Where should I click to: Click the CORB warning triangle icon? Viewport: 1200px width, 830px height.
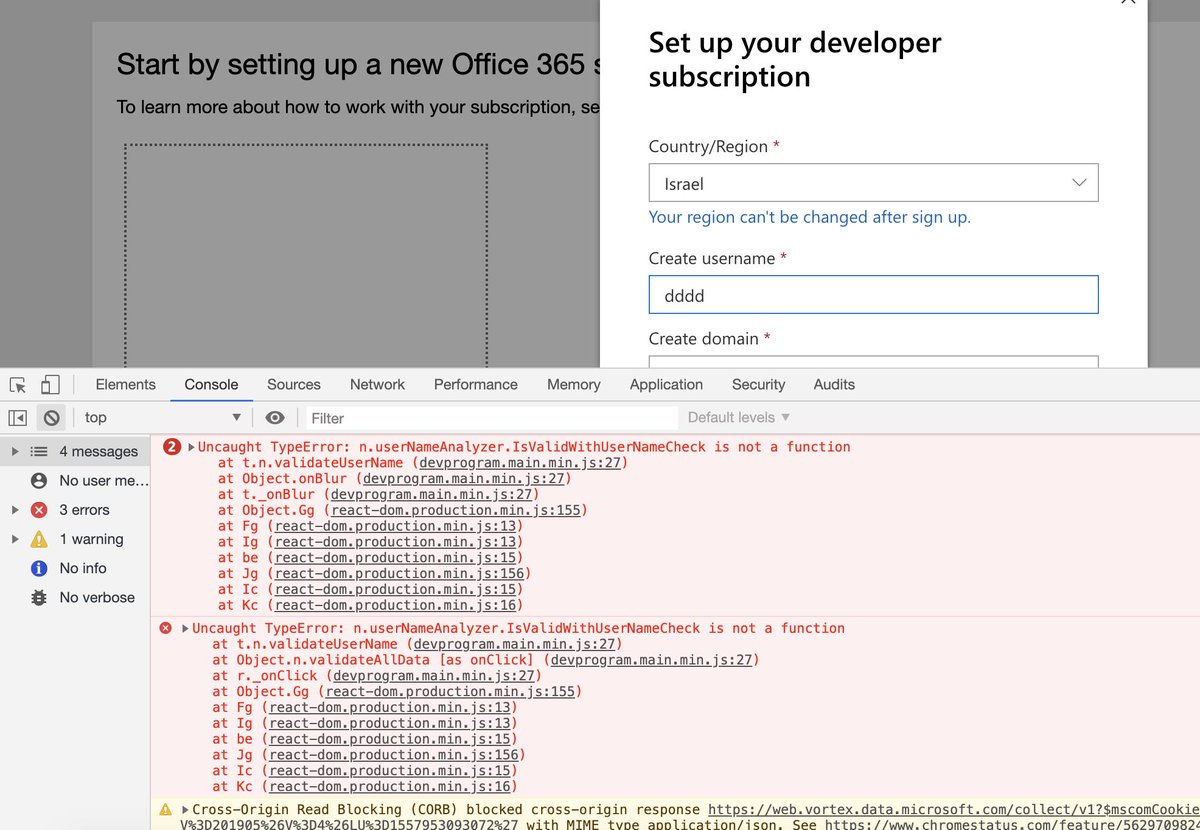tap(166, 809)
